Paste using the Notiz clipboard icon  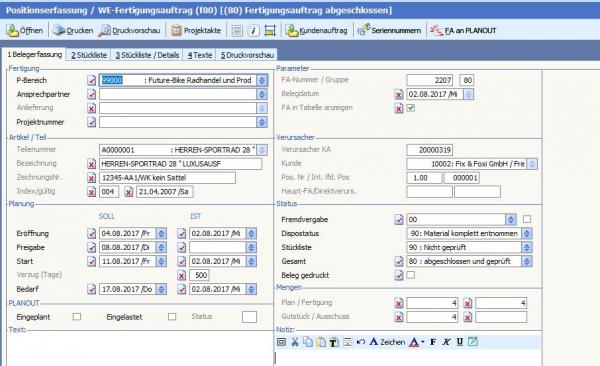(321, 342)
